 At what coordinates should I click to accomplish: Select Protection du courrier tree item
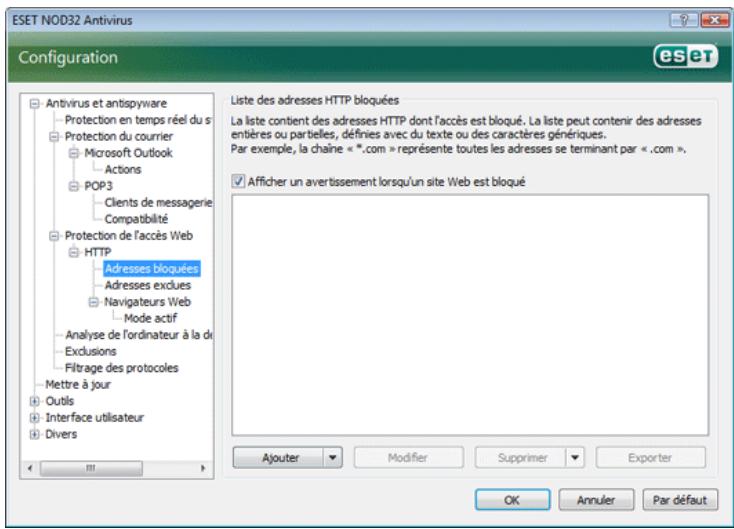(x=118, y=137)
